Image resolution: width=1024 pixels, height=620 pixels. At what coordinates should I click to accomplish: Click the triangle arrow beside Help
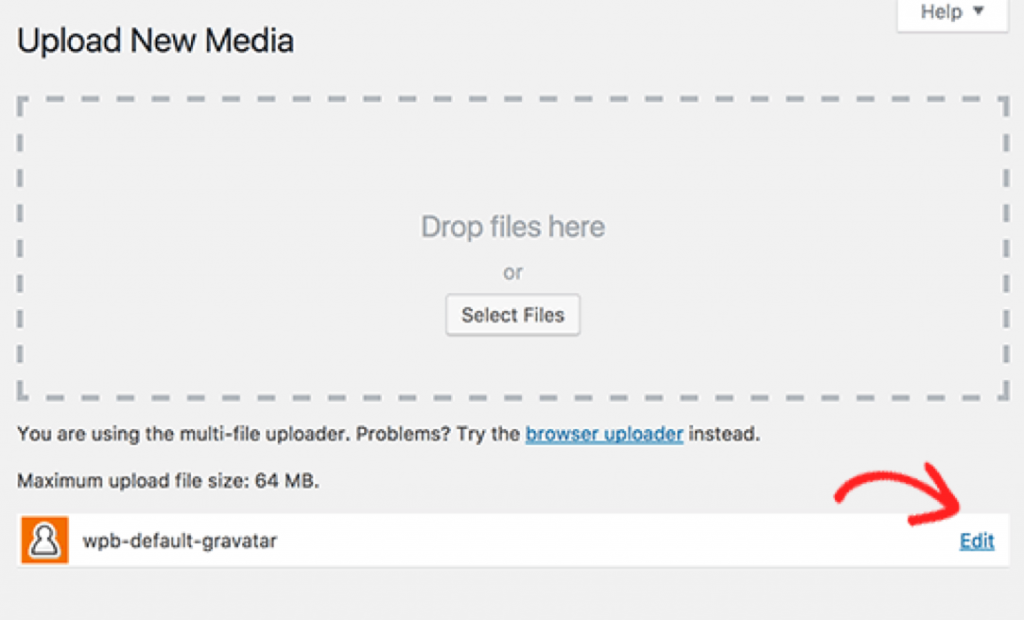click(x=978, y=11)
